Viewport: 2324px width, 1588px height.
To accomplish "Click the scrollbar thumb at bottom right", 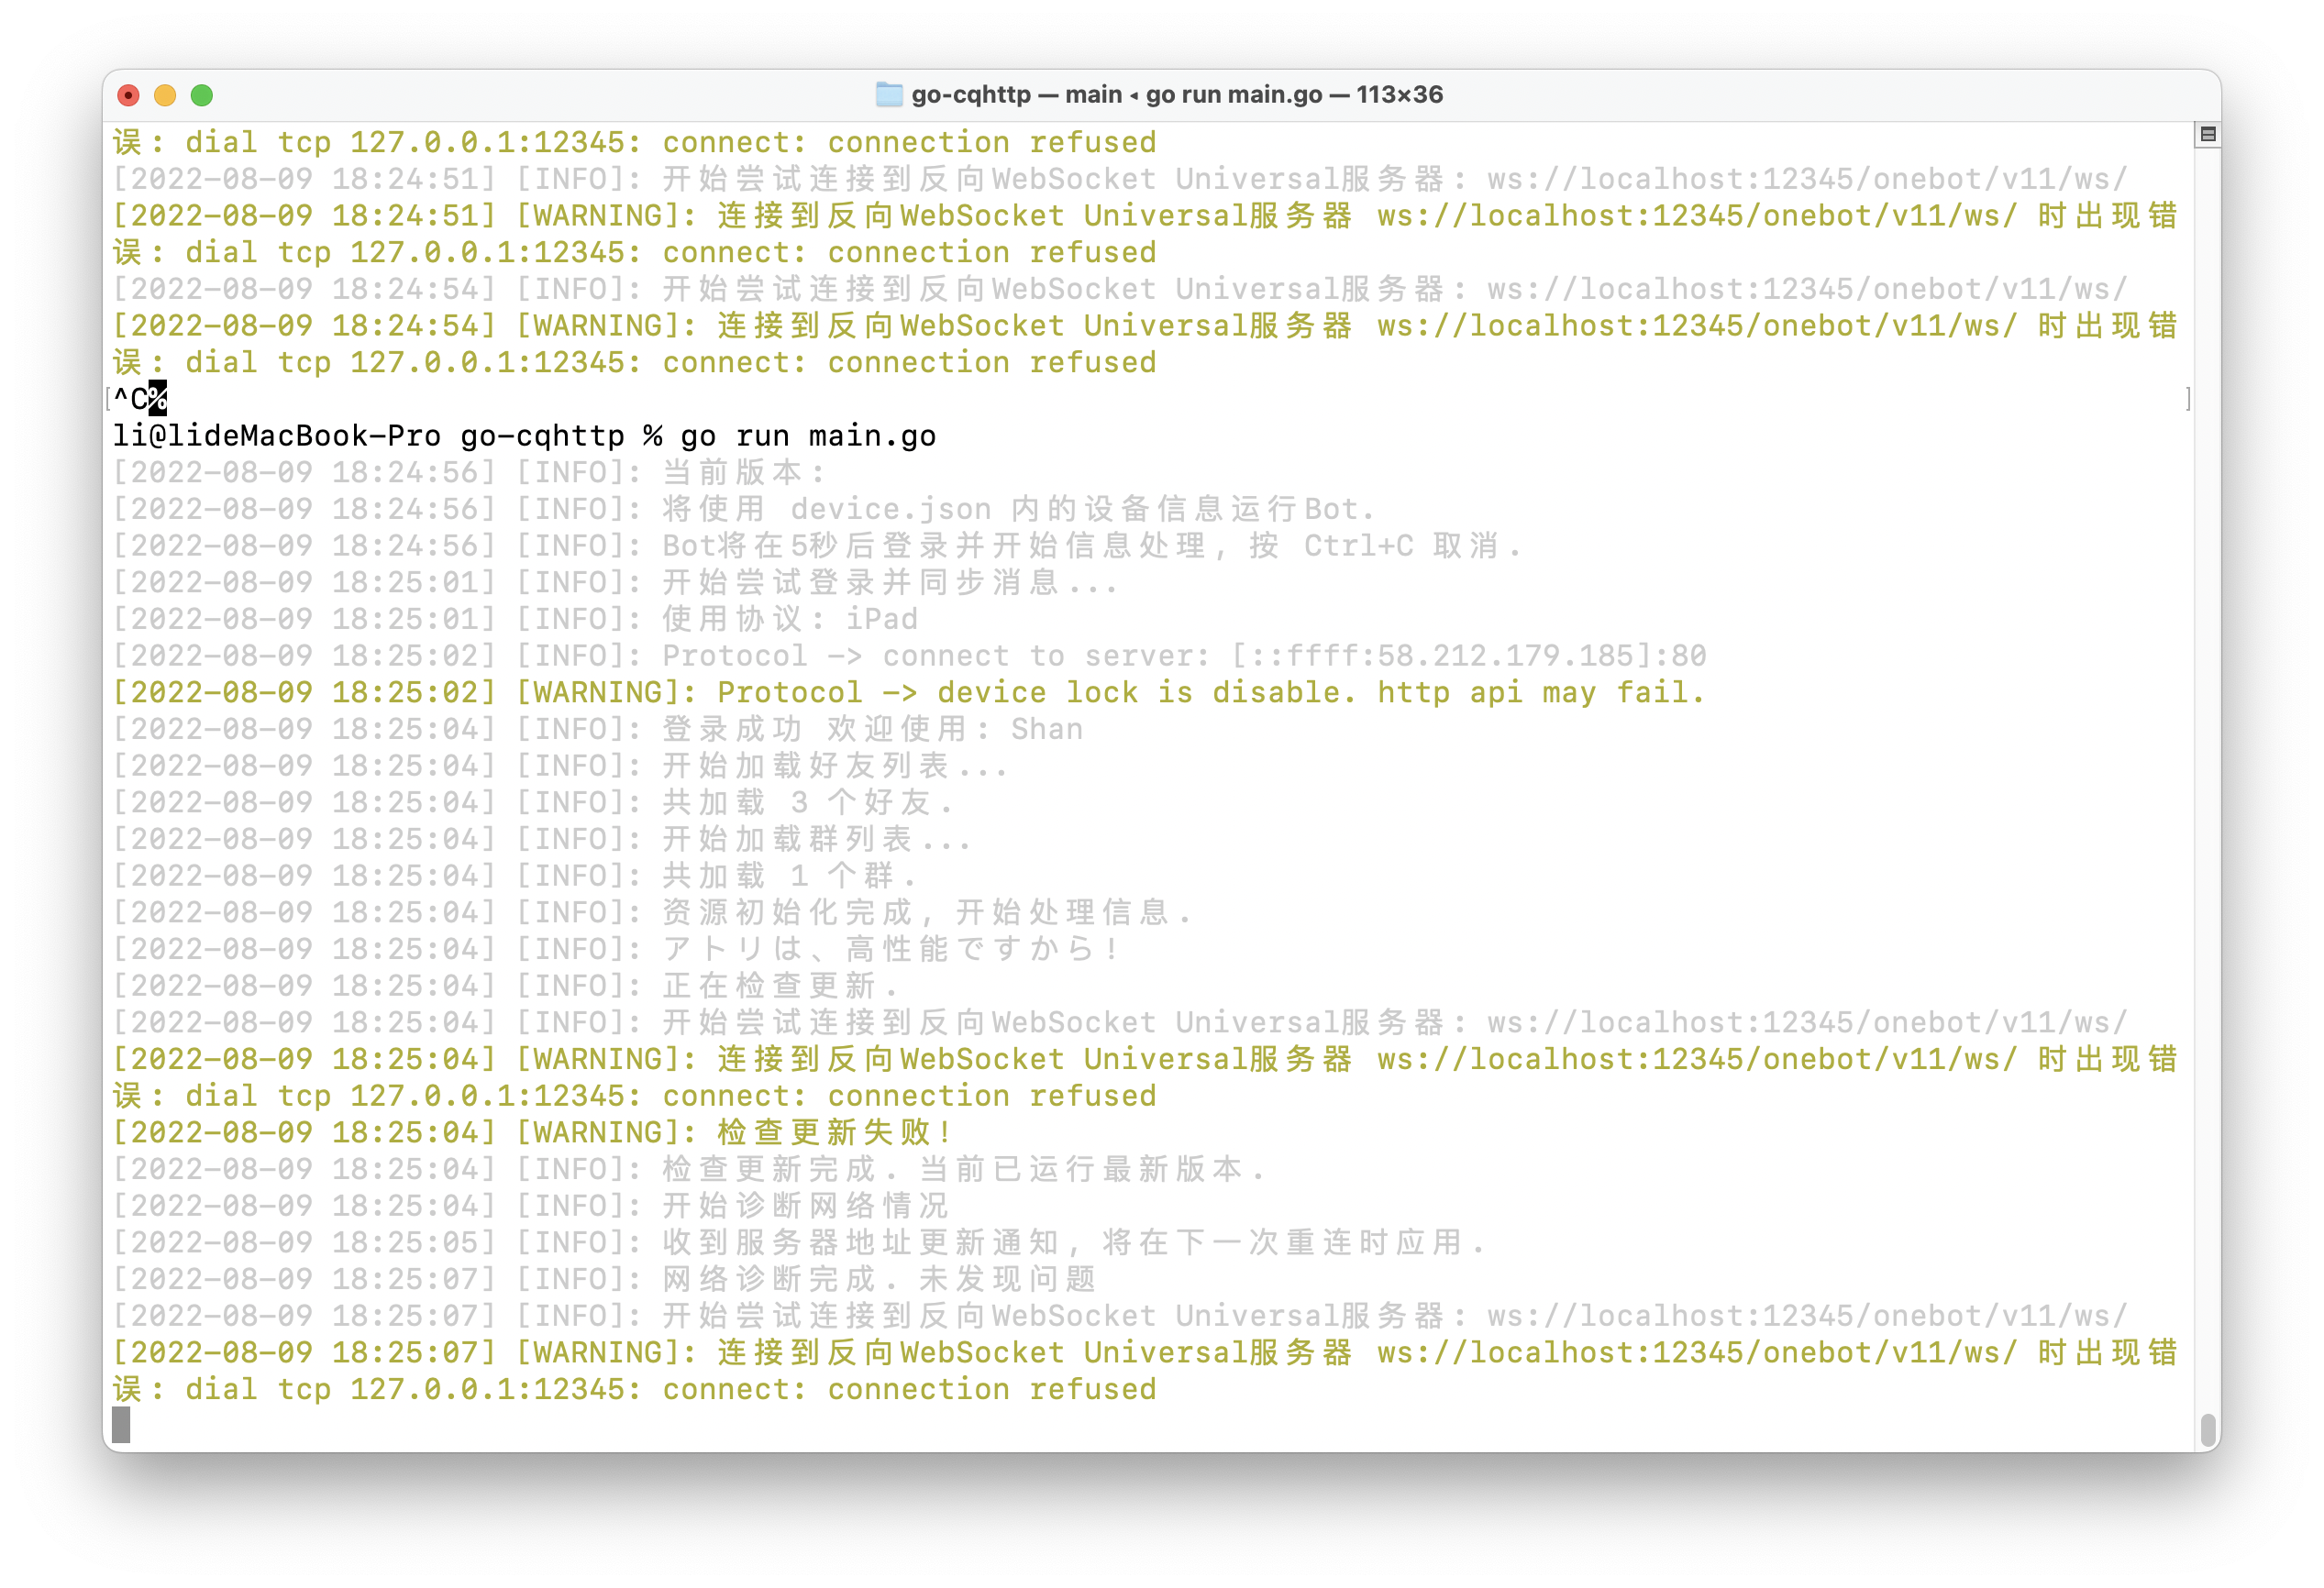I will tap(2208, 1430).
